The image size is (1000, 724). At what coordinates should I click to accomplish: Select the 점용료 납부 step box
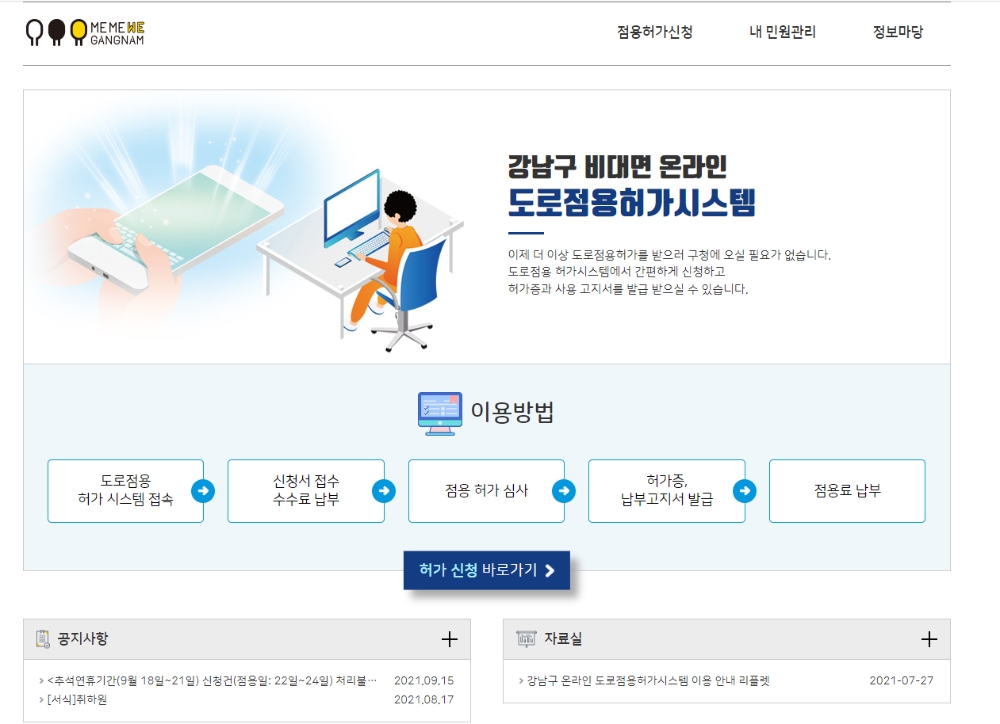pos(846,491)
